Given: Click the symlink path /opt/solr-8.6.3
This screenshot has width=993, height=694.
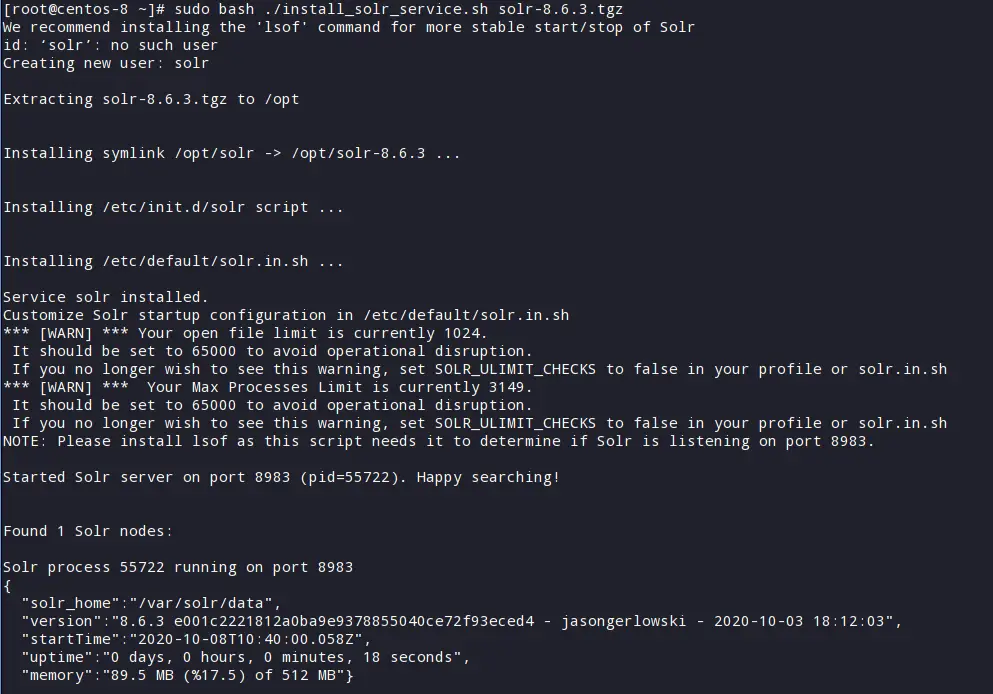Looking at the screenshot, I should click(x=358, y=153).
